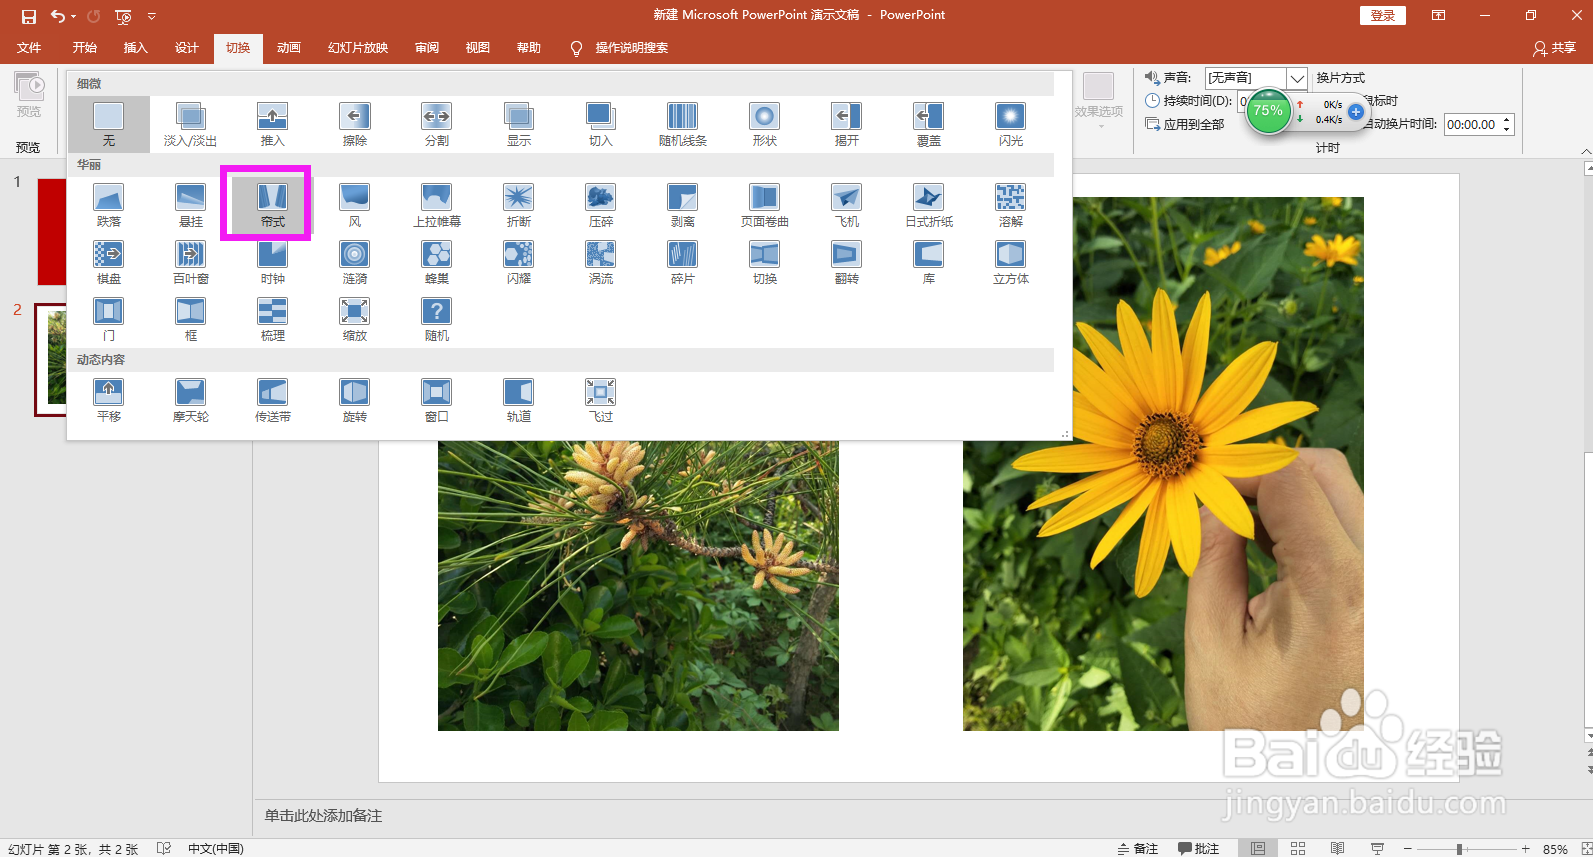Select the 蜂巢 honeycomb transition
Viewport: 1593px width, 857px height.
436,262
